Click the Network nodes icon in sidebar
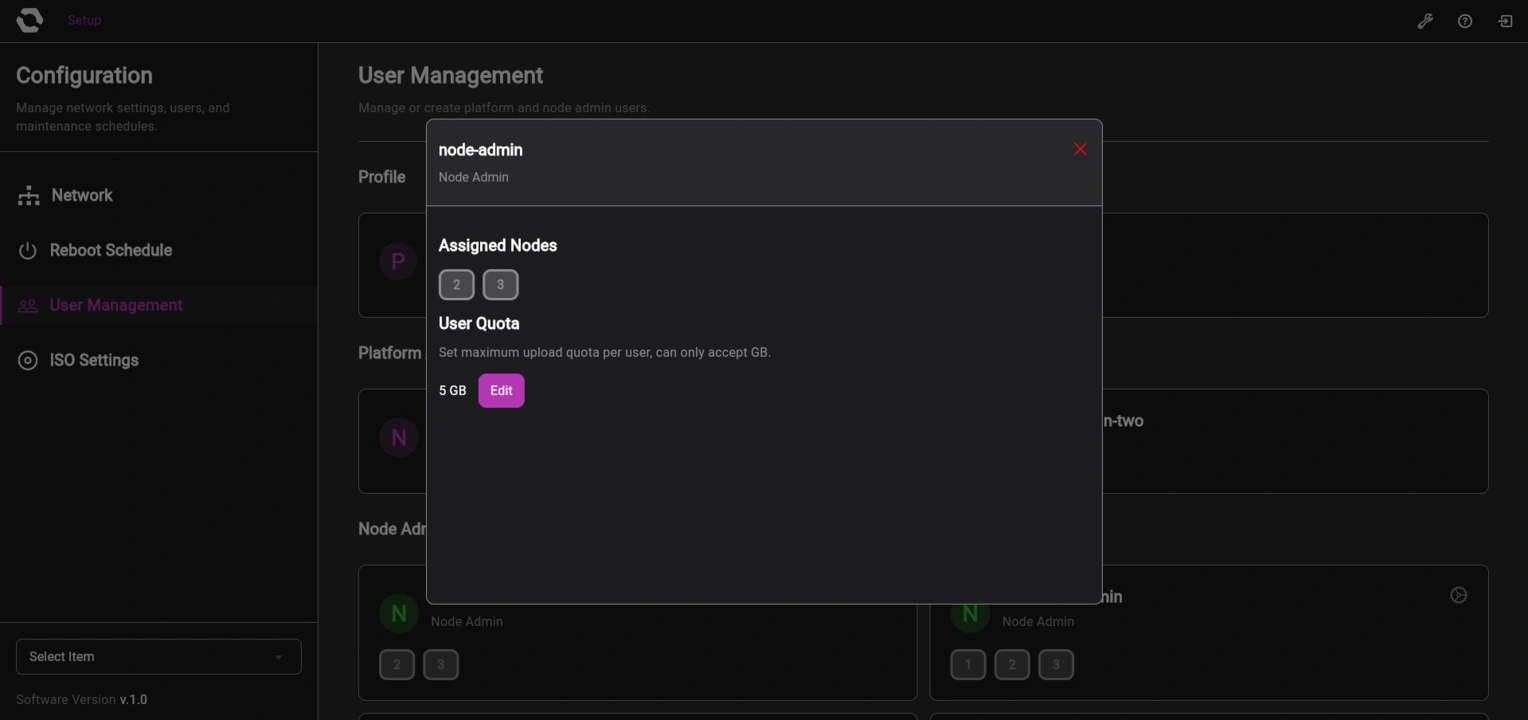Screen dimensions: 1528x720 28,195
